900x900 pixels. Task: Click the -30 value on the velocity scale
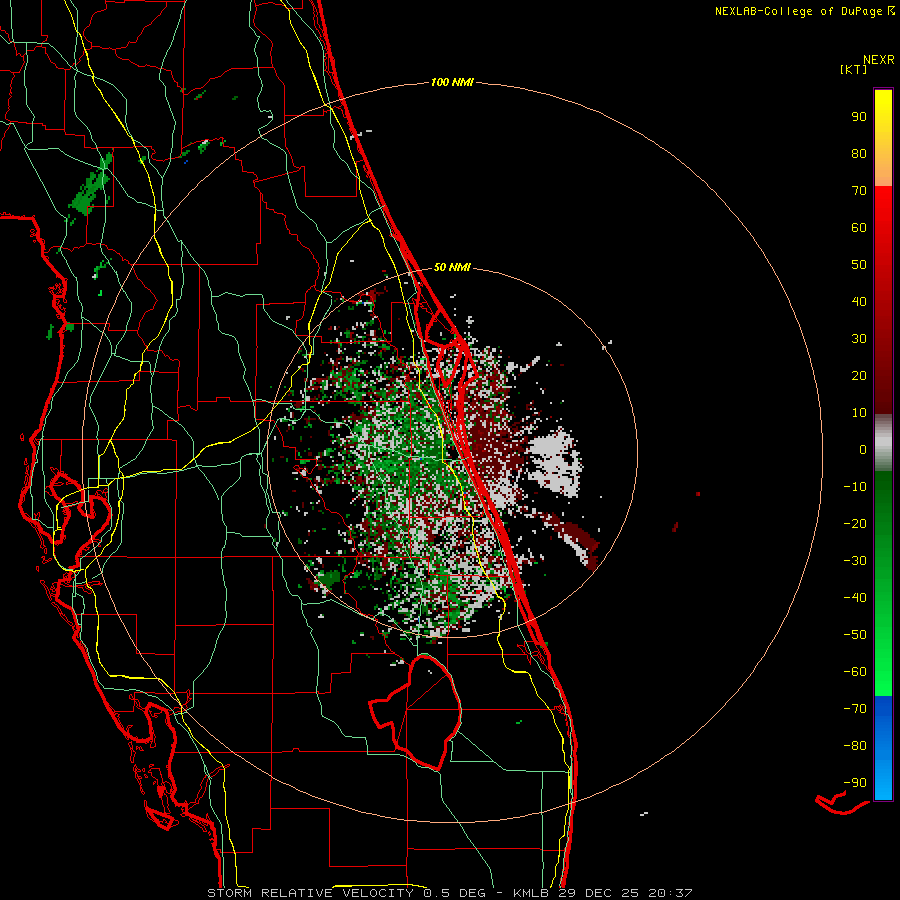pos(855,561)
